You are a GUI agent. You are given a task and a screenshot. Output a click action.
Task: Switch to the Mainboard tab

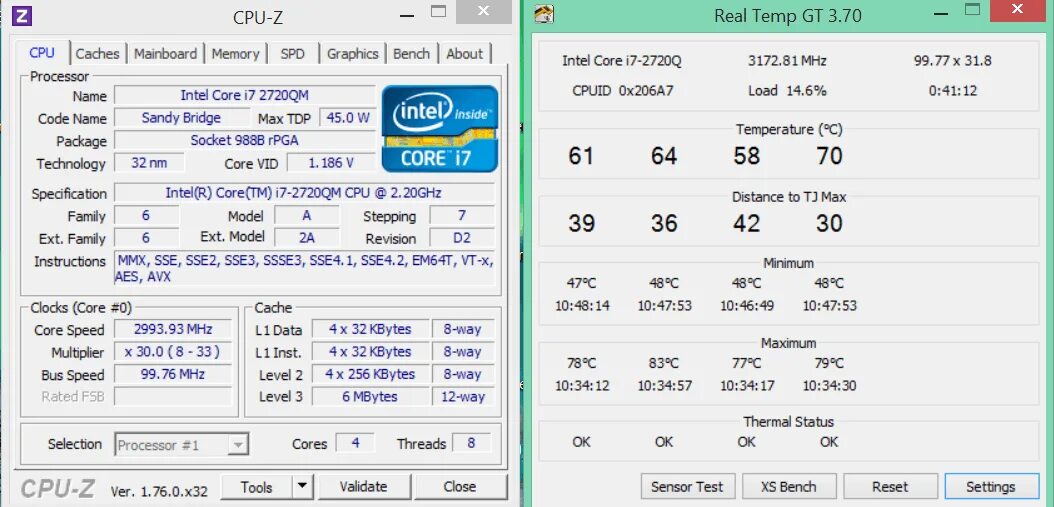click(165, 54)
